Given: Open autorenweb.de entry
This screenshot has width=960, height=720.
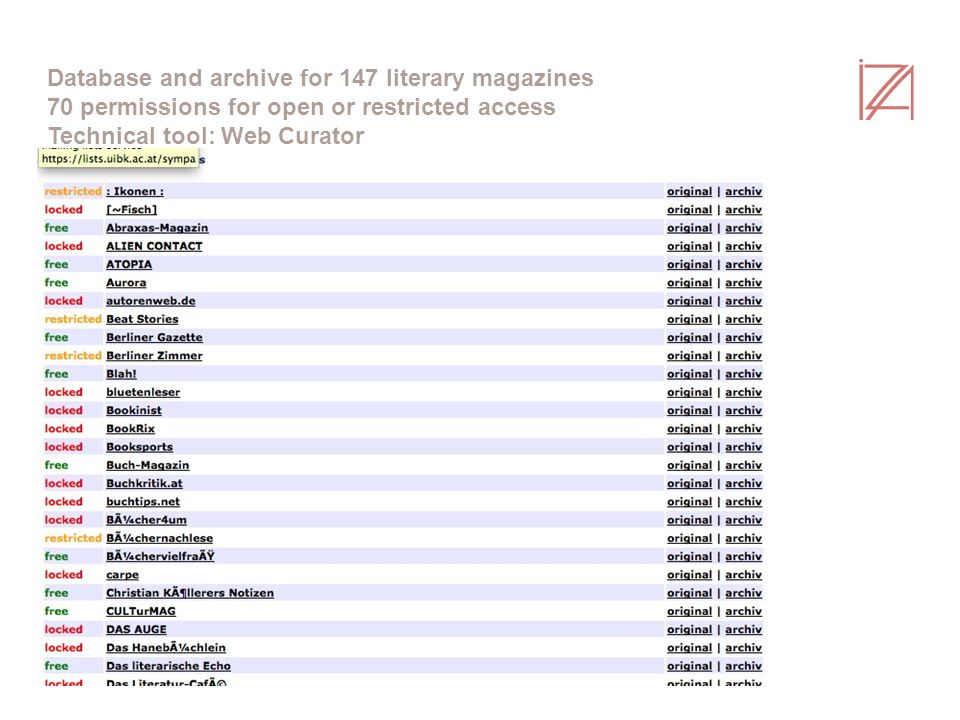Looking at the screenshot, I should 151,301.
